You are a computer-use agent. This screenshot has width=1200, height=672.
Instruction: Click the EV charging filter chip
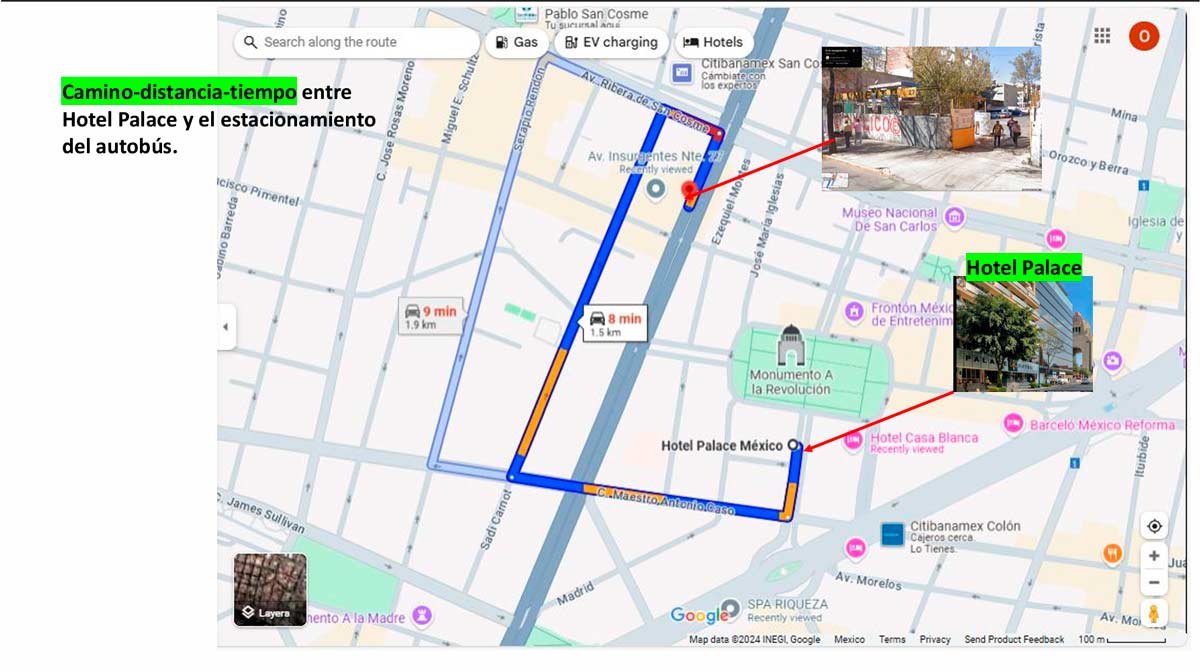611,42
